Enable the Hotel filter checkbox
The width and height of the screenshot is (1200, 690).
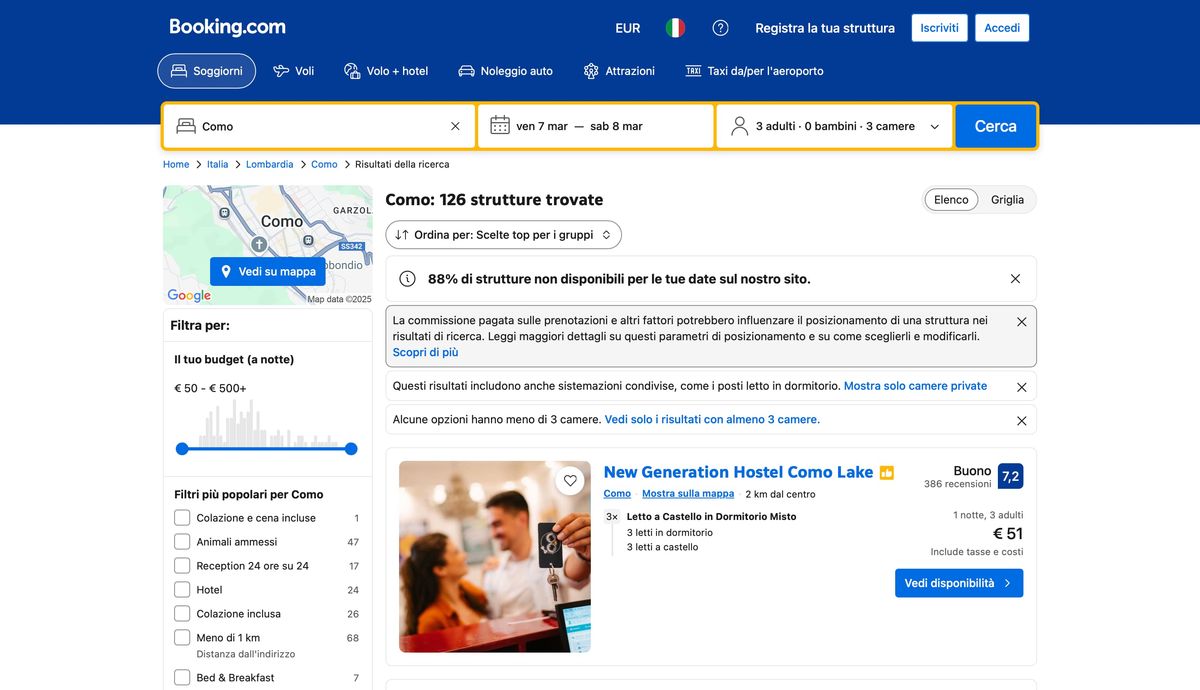182,589
